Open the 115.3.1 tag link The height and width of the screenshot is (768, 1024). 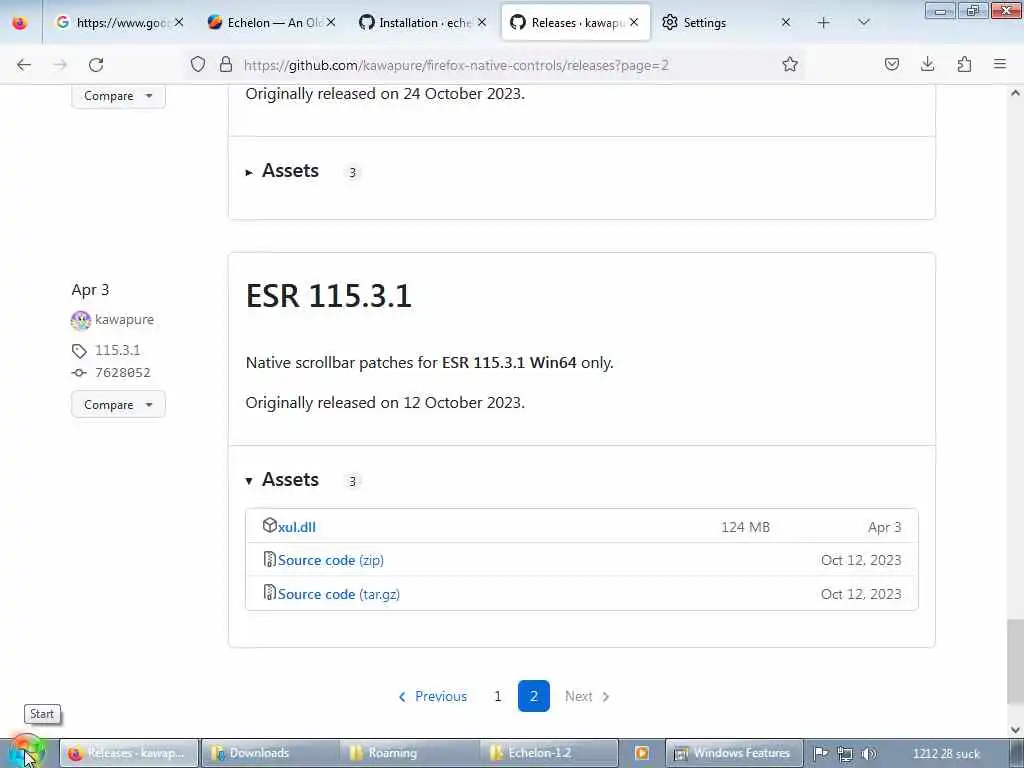(118, 350)
